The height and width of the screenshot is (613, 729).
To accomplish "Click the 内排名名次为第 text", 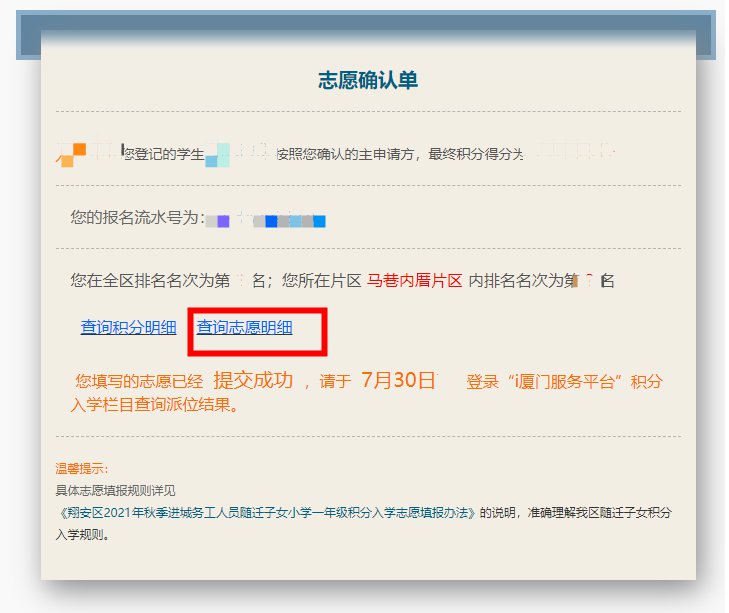I will [x=523, y=280].
